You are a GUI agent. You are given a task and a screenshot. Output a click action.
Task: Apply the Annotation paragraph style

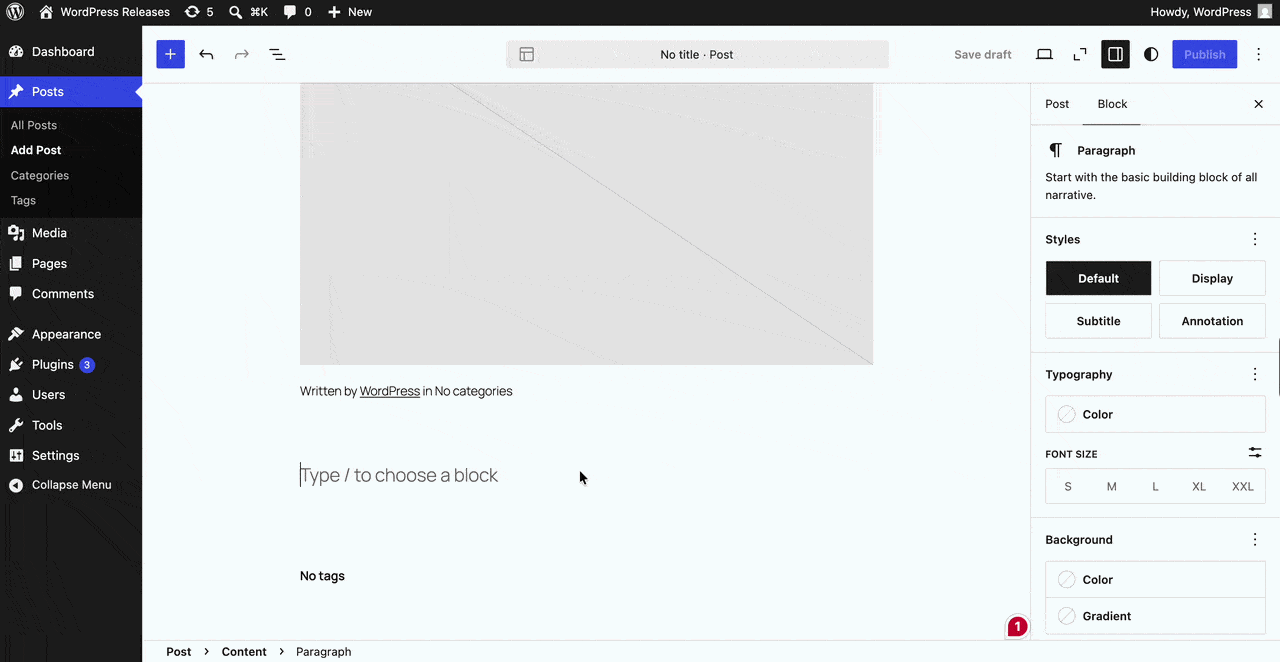click(x=1212, y=321)
